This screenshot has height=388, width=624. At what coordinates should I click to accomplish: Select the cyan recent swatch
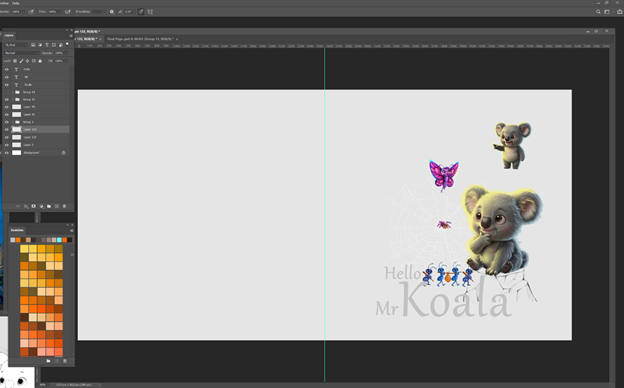(59, 240)
